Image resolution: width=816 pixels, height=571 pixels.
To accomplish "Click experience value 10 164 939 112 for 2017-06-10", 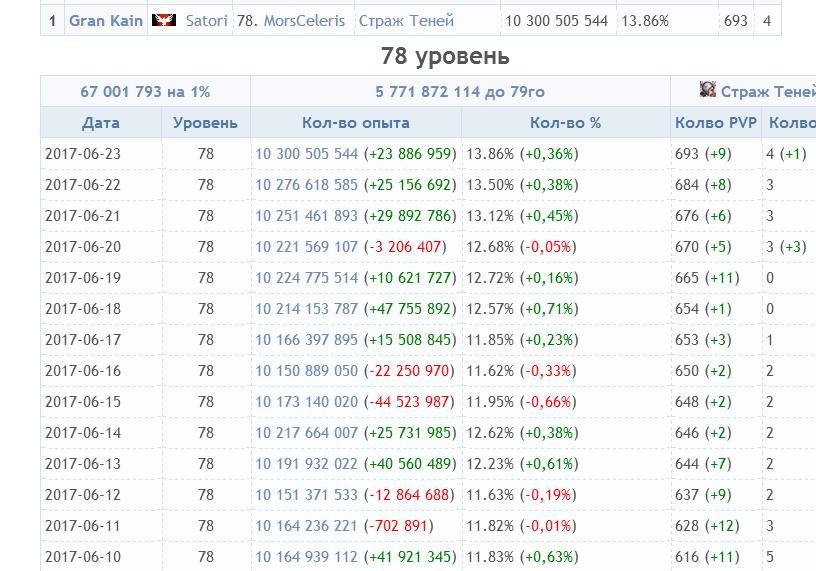I will (306, 557).
